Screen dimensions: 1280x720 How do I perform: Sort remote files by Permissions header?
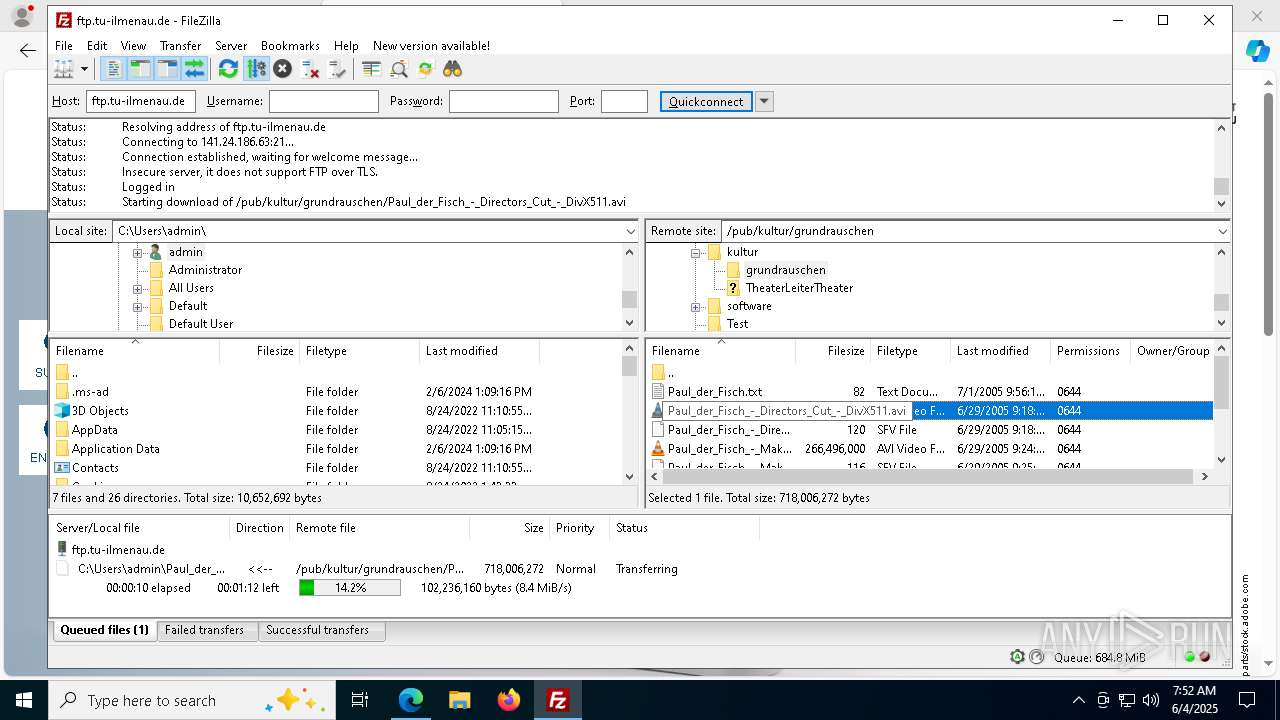[1091, 351]
